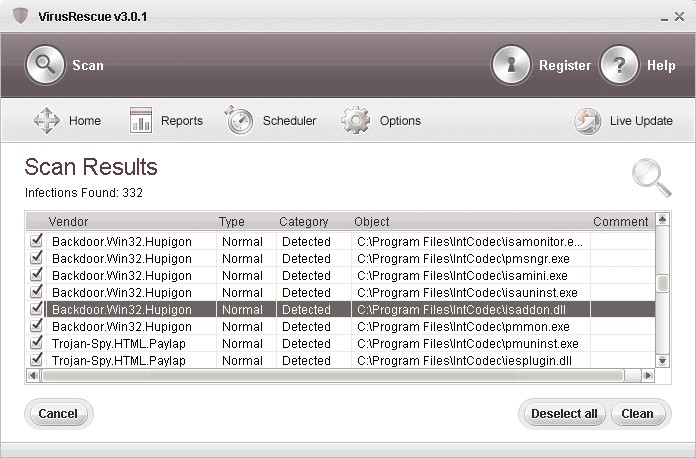This screenshot has width=696, height=458.
Task: Click the horizontal scrollbar right arrow
Action: click(x=648, y=376)
